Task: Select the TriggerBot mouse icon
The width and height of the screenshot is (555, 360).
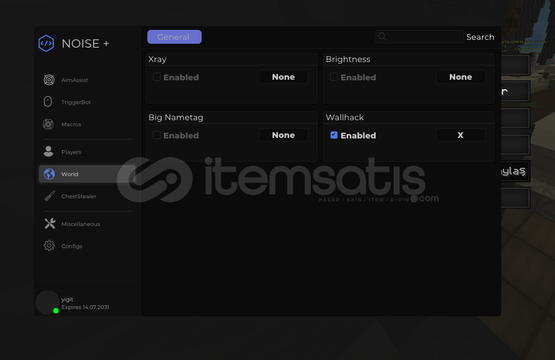Action: (48, 102)
